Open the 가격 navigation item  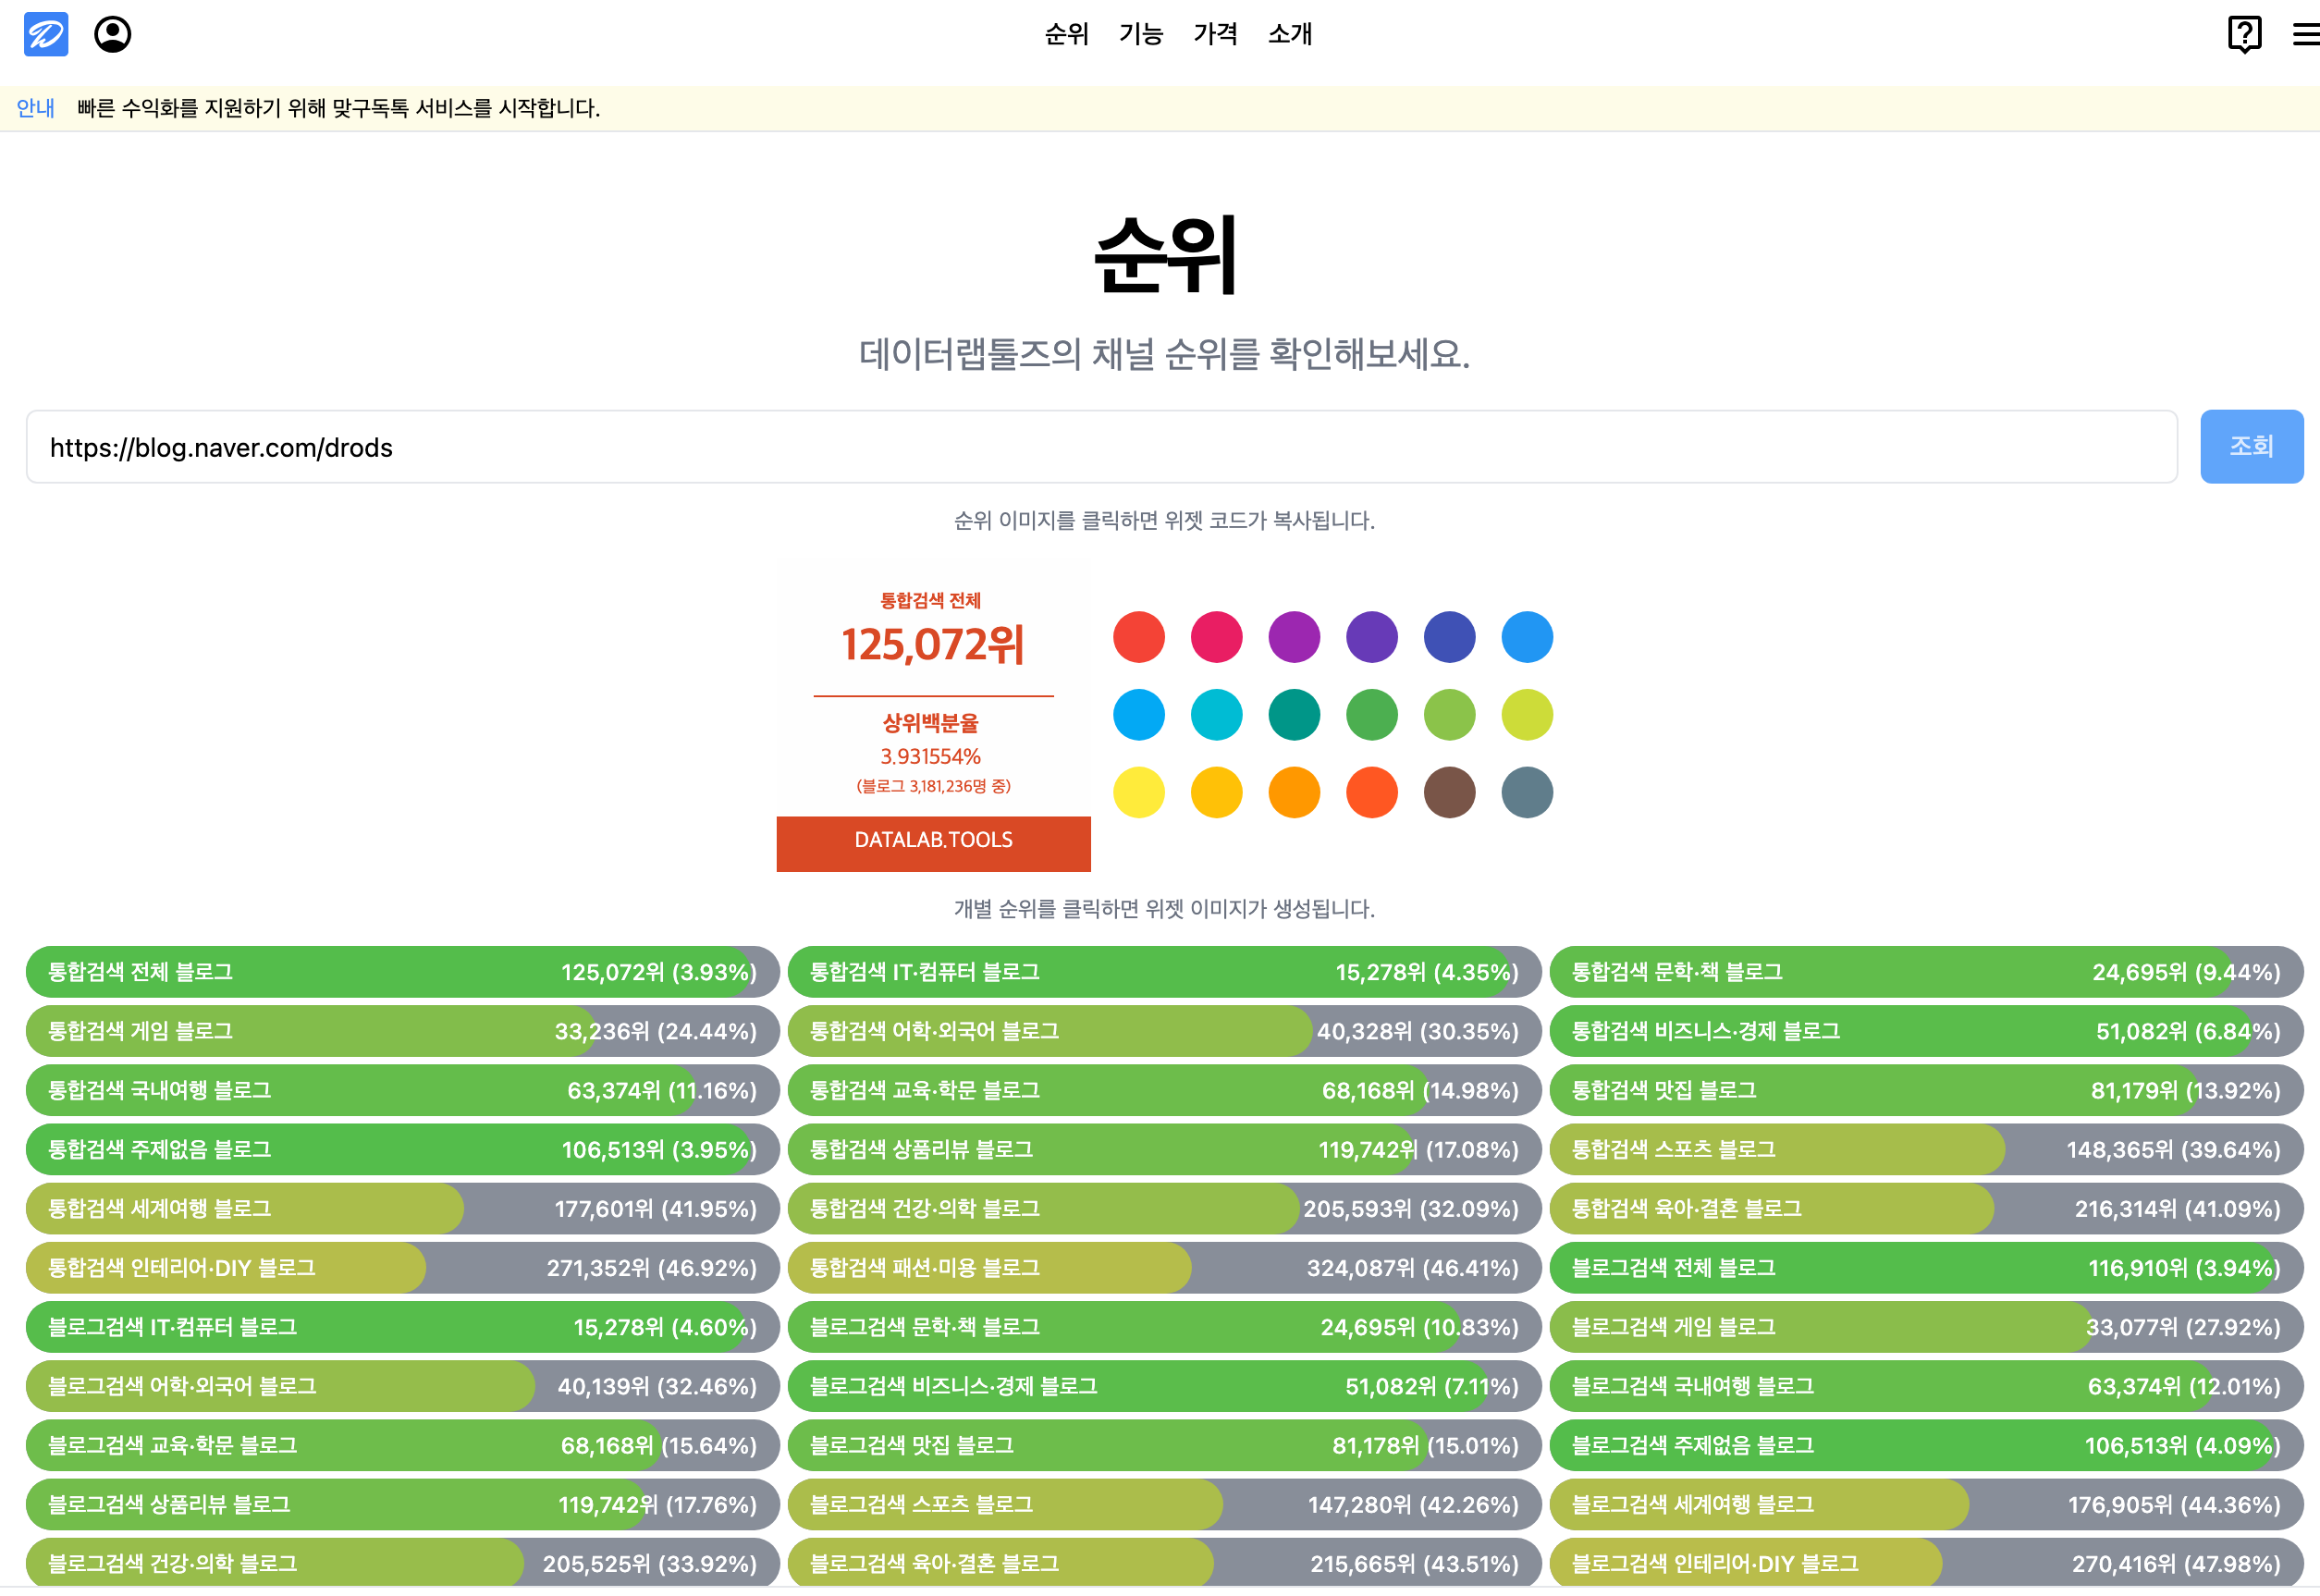point(1215,34)
